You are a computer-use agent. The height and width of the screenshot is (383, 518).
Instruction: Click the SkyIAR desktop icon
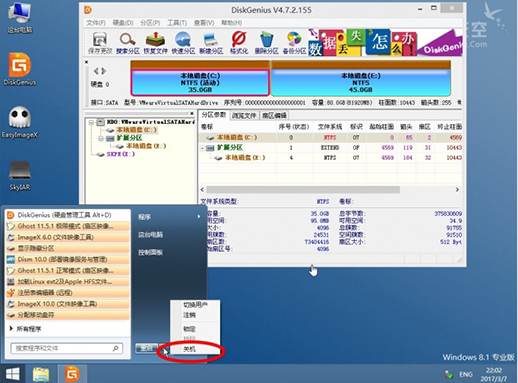coord(20,176)
